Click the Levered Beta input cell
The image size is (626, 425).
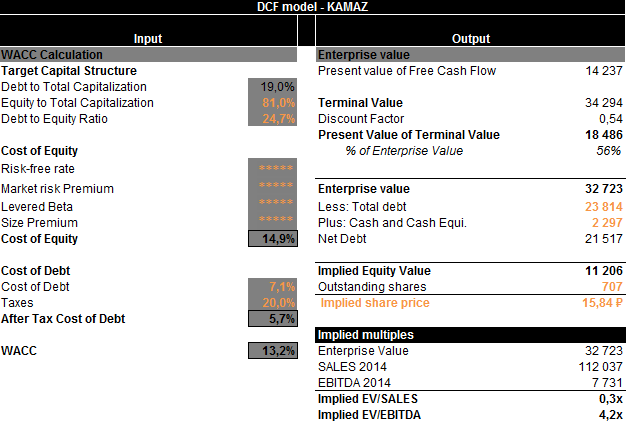click(272, 206)
